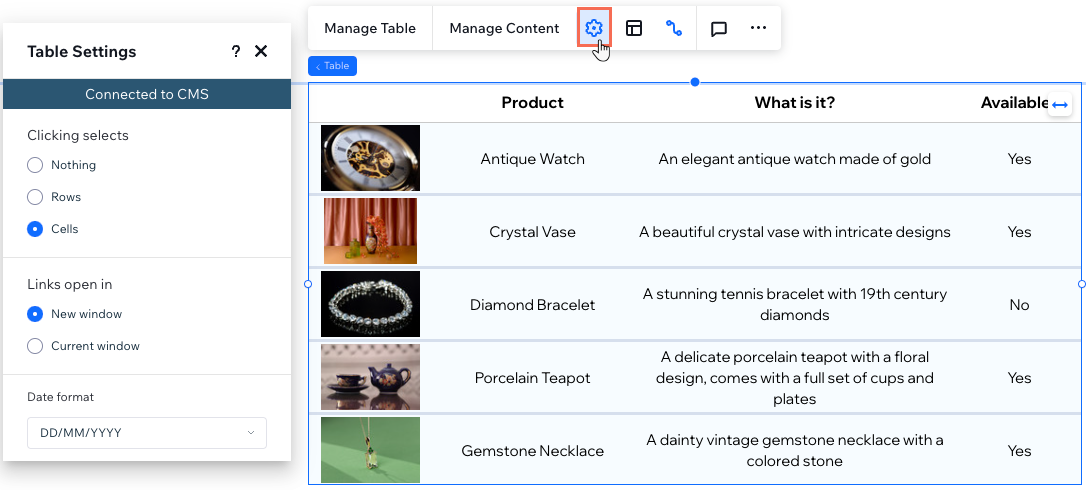Click the tennis bracelet description cell

[794, 304]
